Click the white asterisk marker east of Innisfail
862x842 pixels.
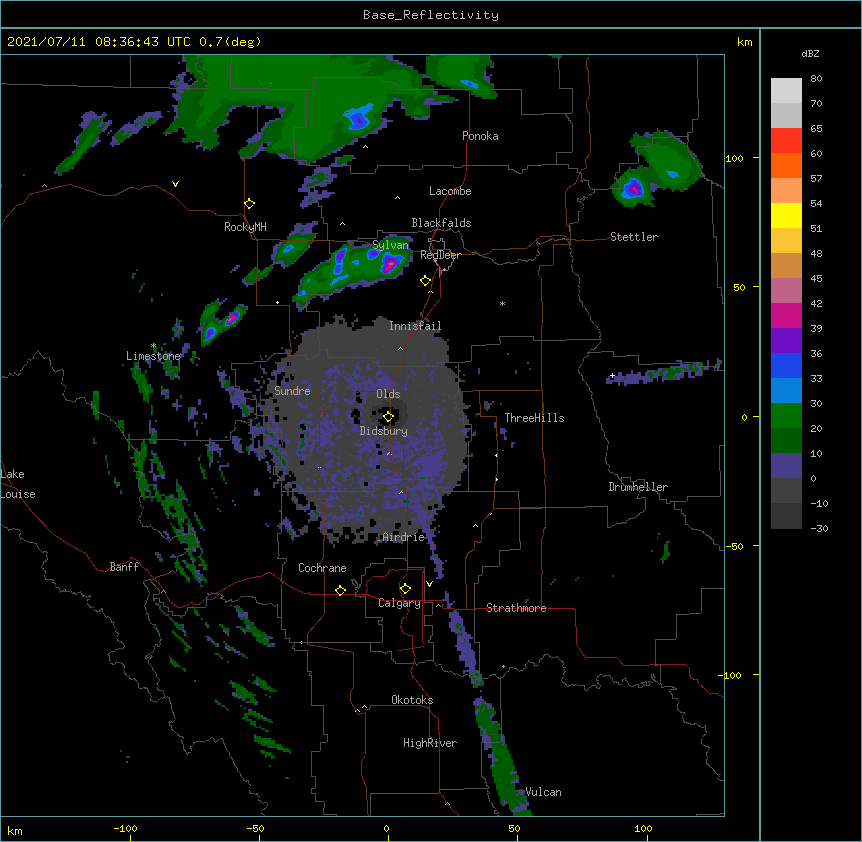tap(502, 304)
